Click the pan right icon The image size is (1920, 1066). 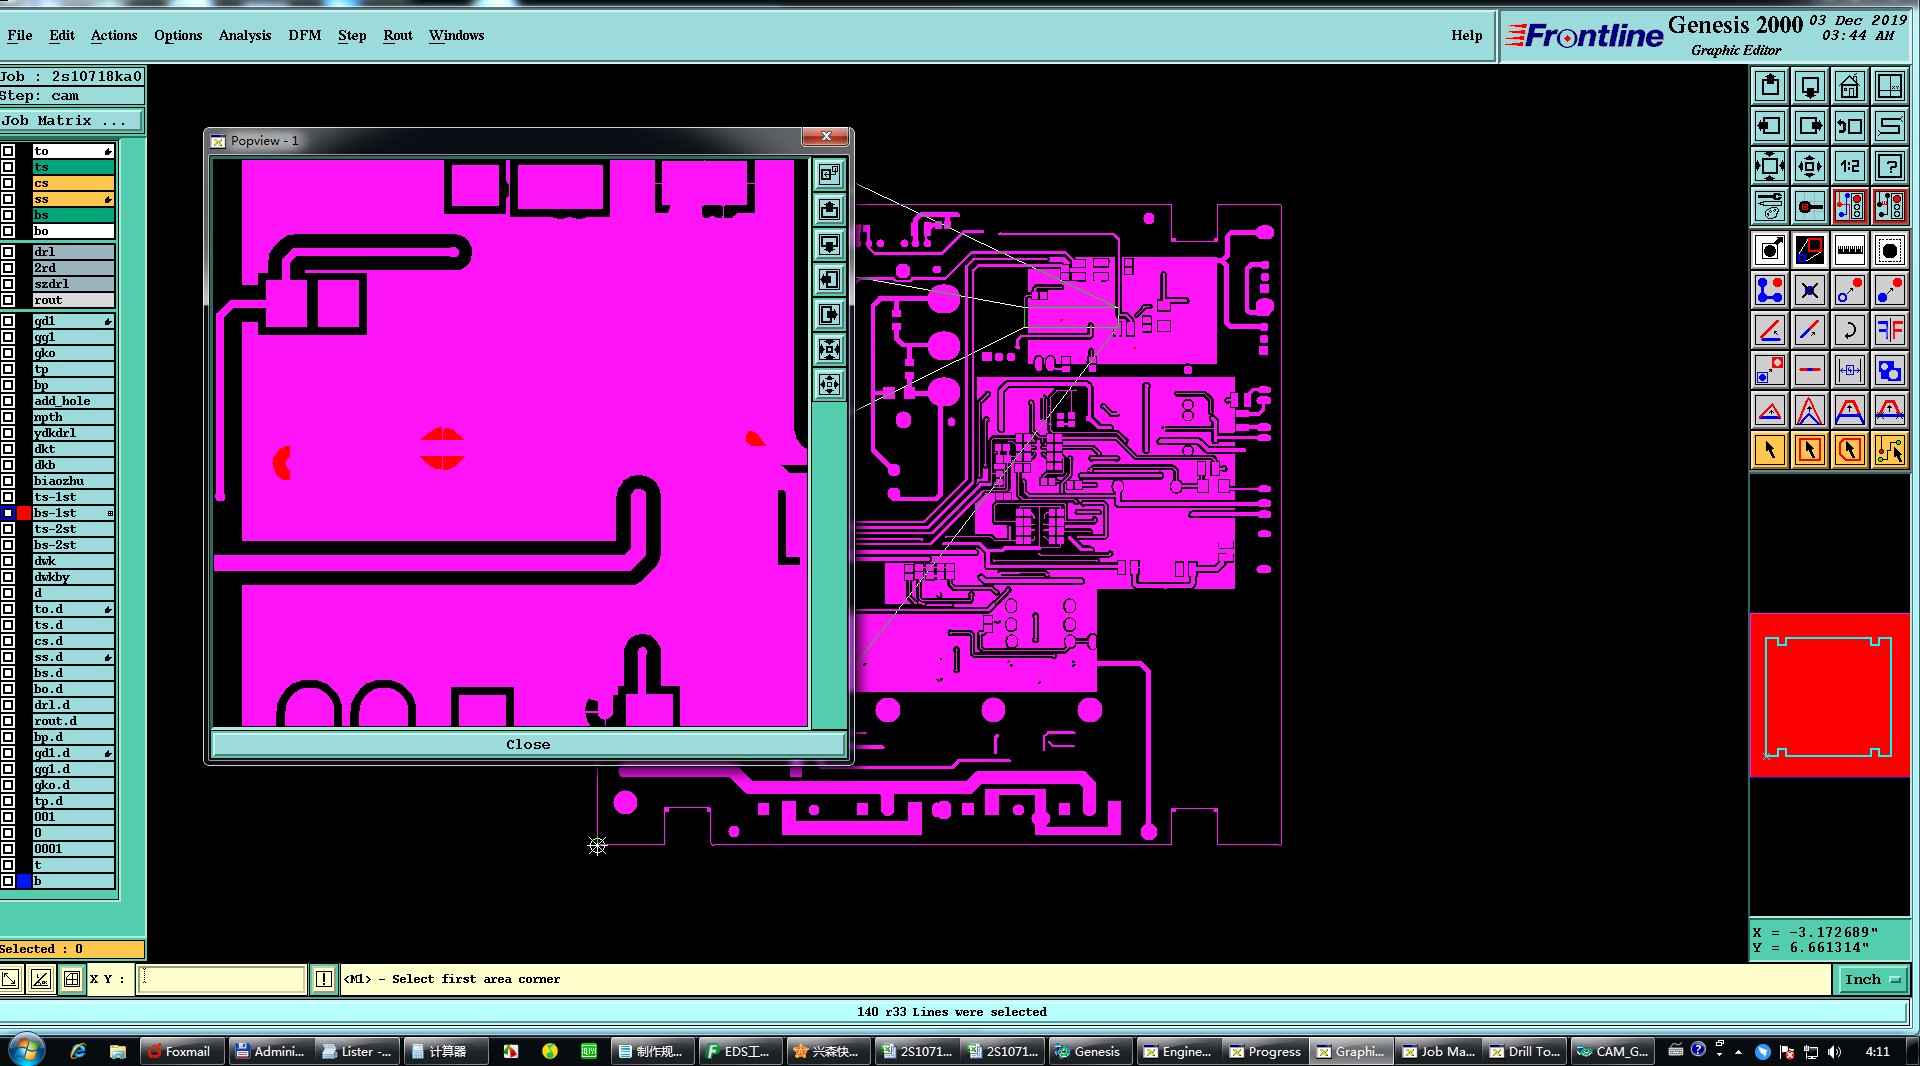[1810, 126]
